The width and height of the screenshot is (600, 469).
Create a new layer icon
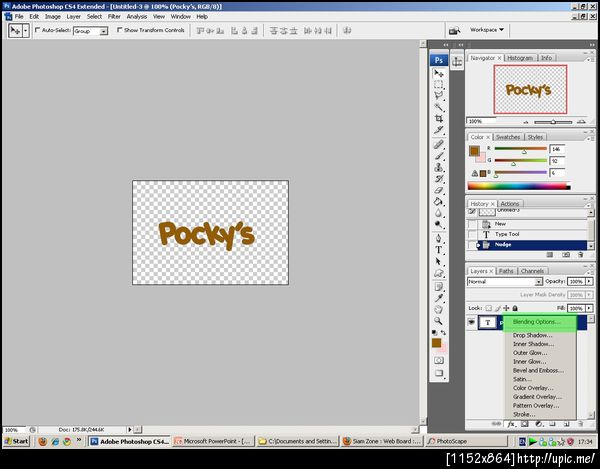(x=566, y=424)
